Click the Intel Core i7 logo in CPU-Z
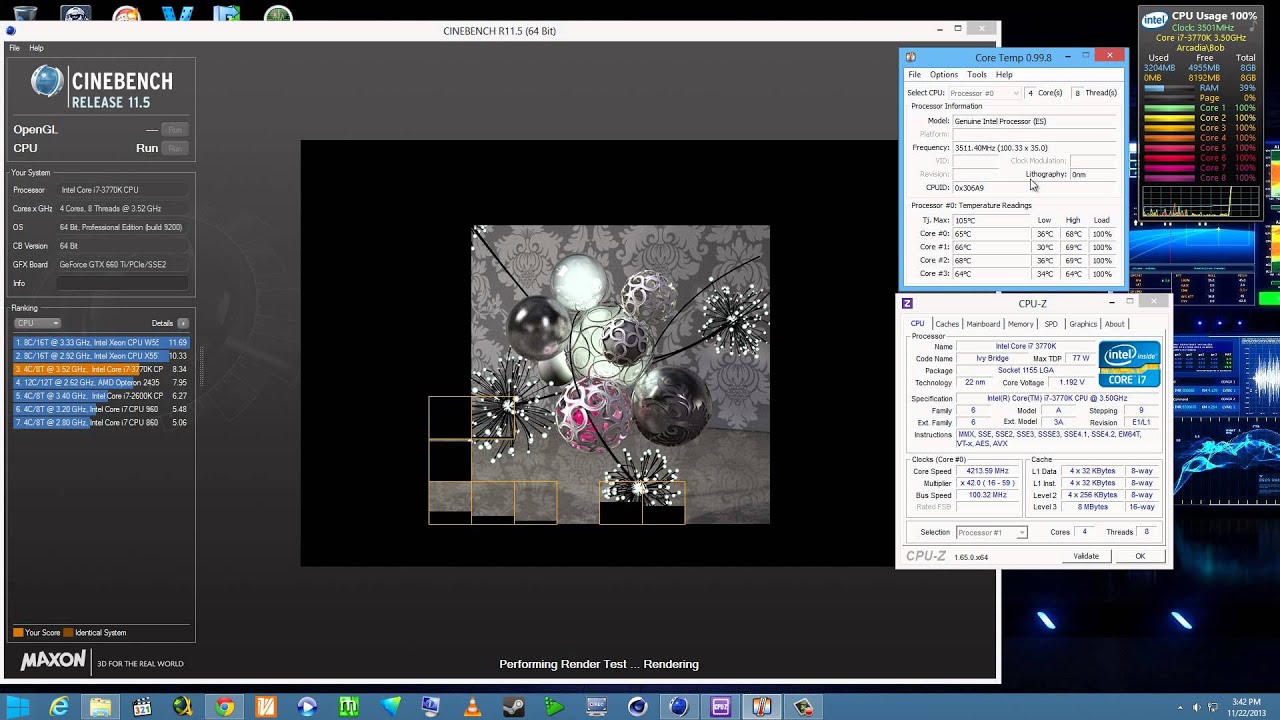Viewport: 1280px width, 720px height. [1130, 364]
